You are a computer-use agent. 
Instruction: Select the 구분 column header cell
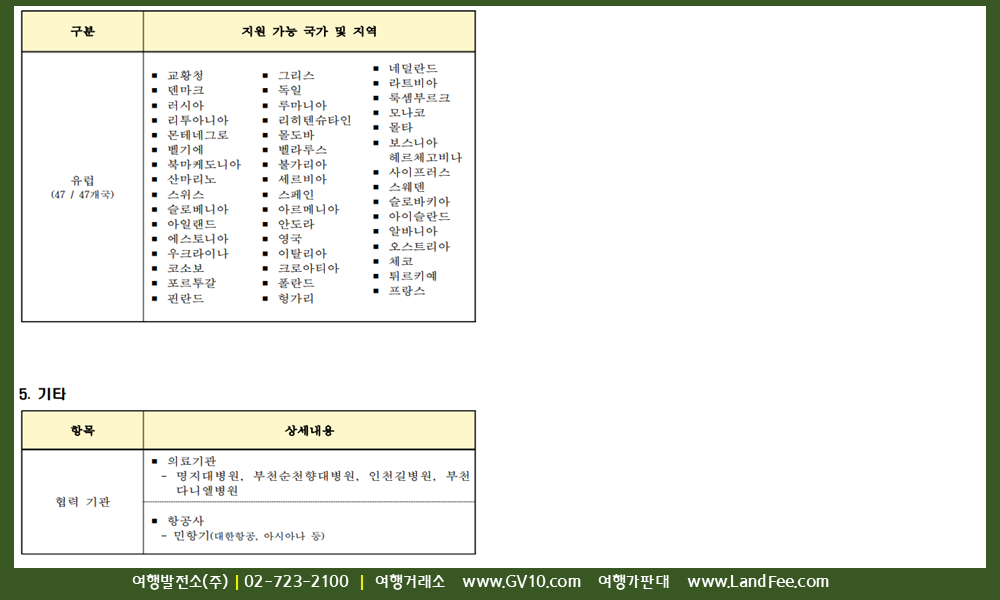[82, 32]
